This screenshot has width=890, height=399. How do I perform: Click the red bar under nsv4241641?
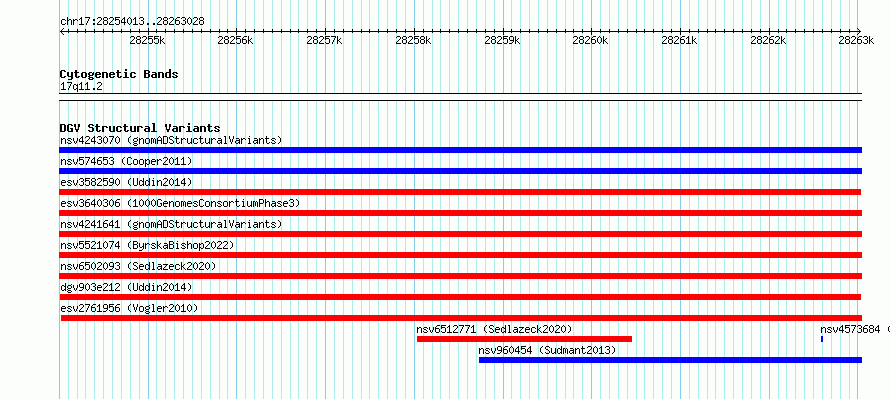click(460, 234)
